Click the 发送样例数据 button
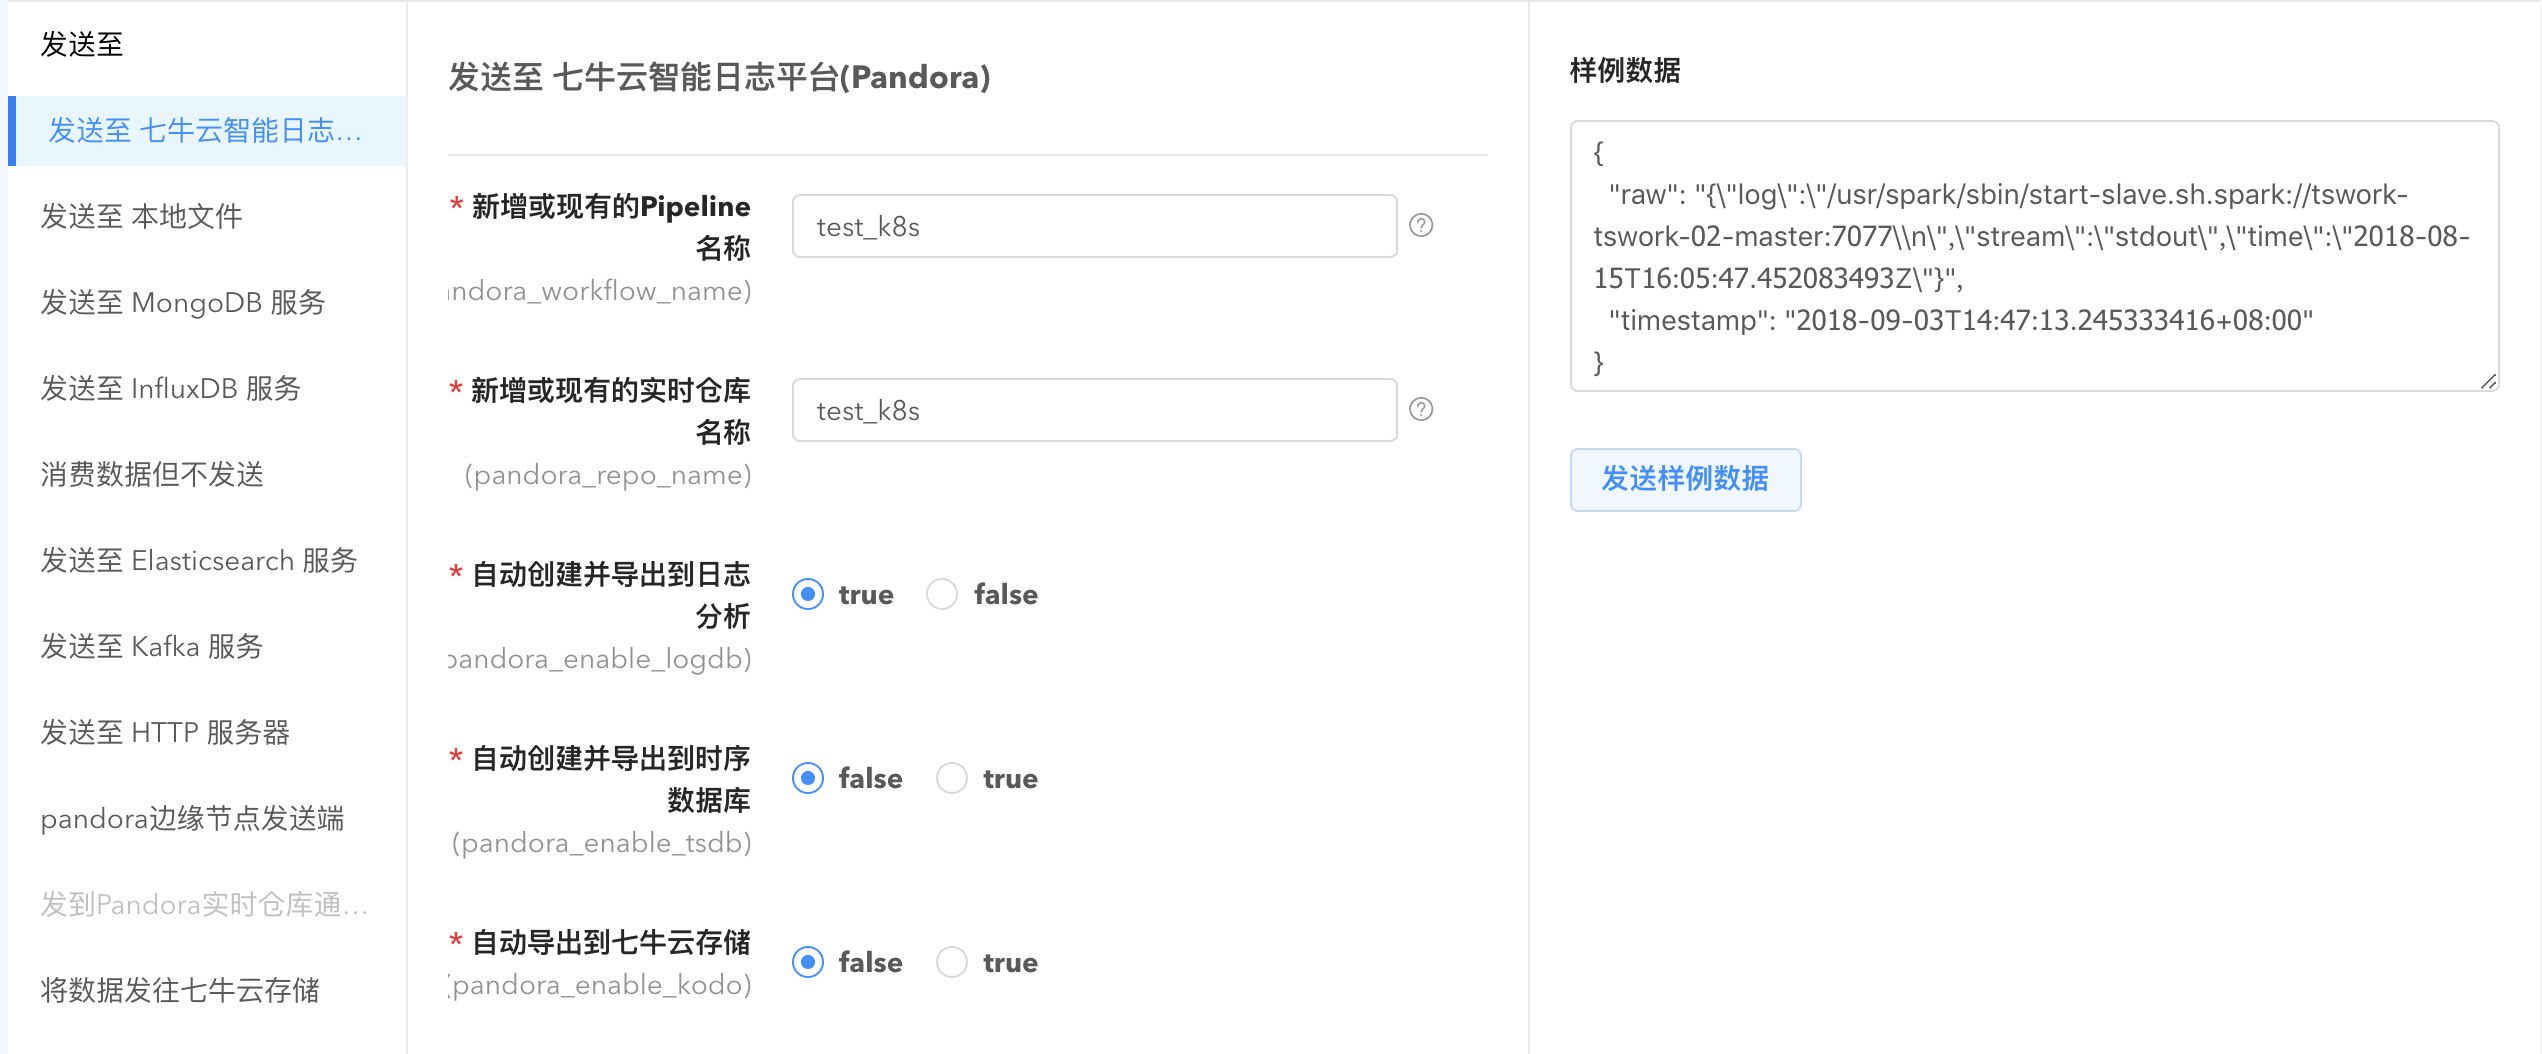The image size is (2542, 1054). (x=1685, y=479)
